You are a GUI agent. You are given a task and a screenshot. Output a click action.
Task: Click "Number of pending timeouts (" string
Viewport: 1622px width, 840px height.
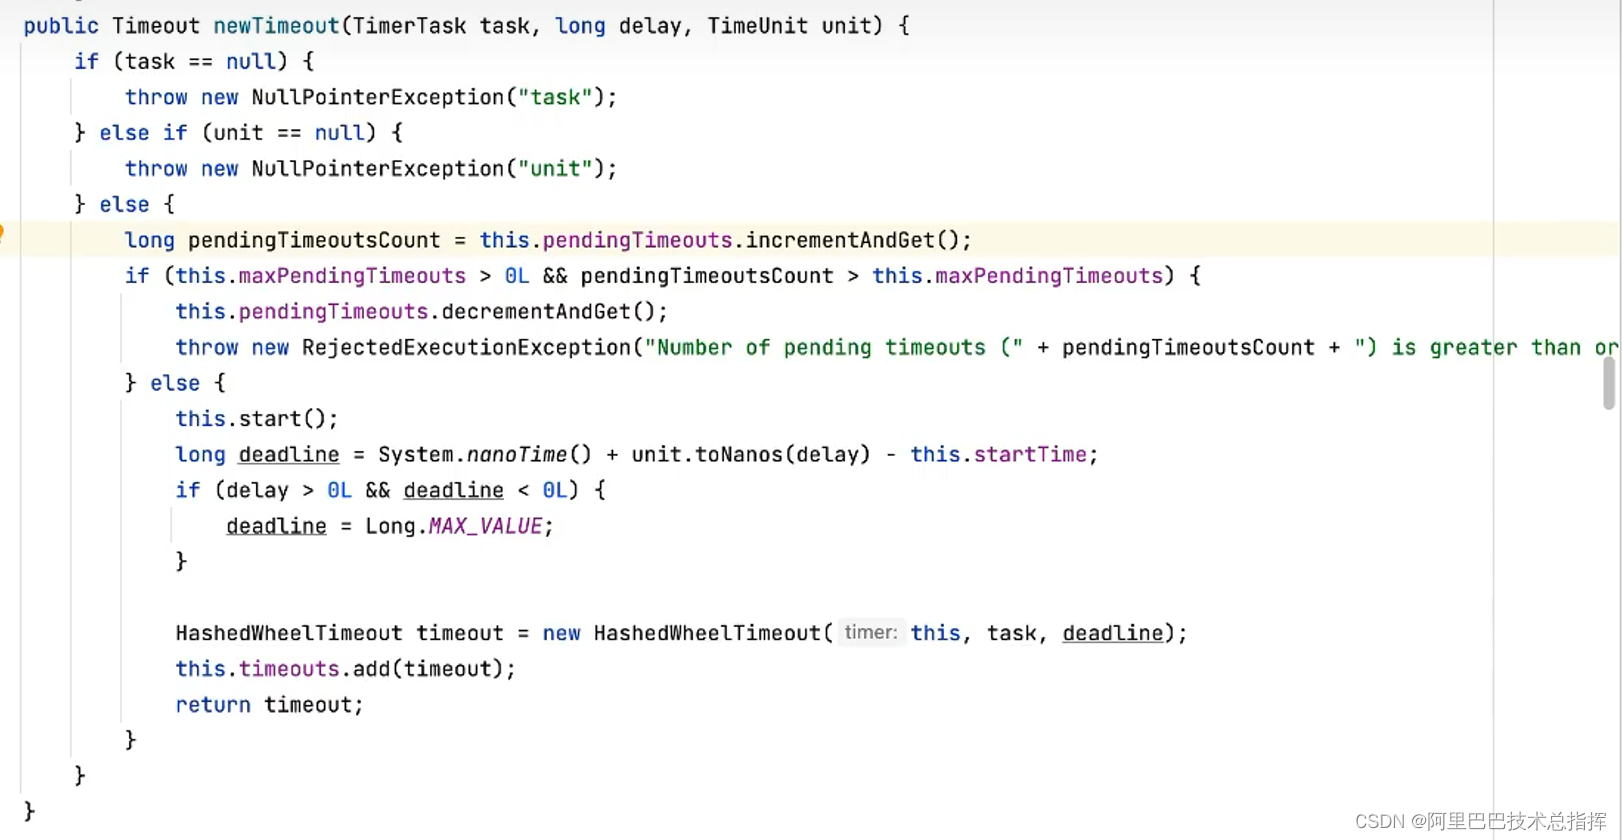click(x=834, y=347)
